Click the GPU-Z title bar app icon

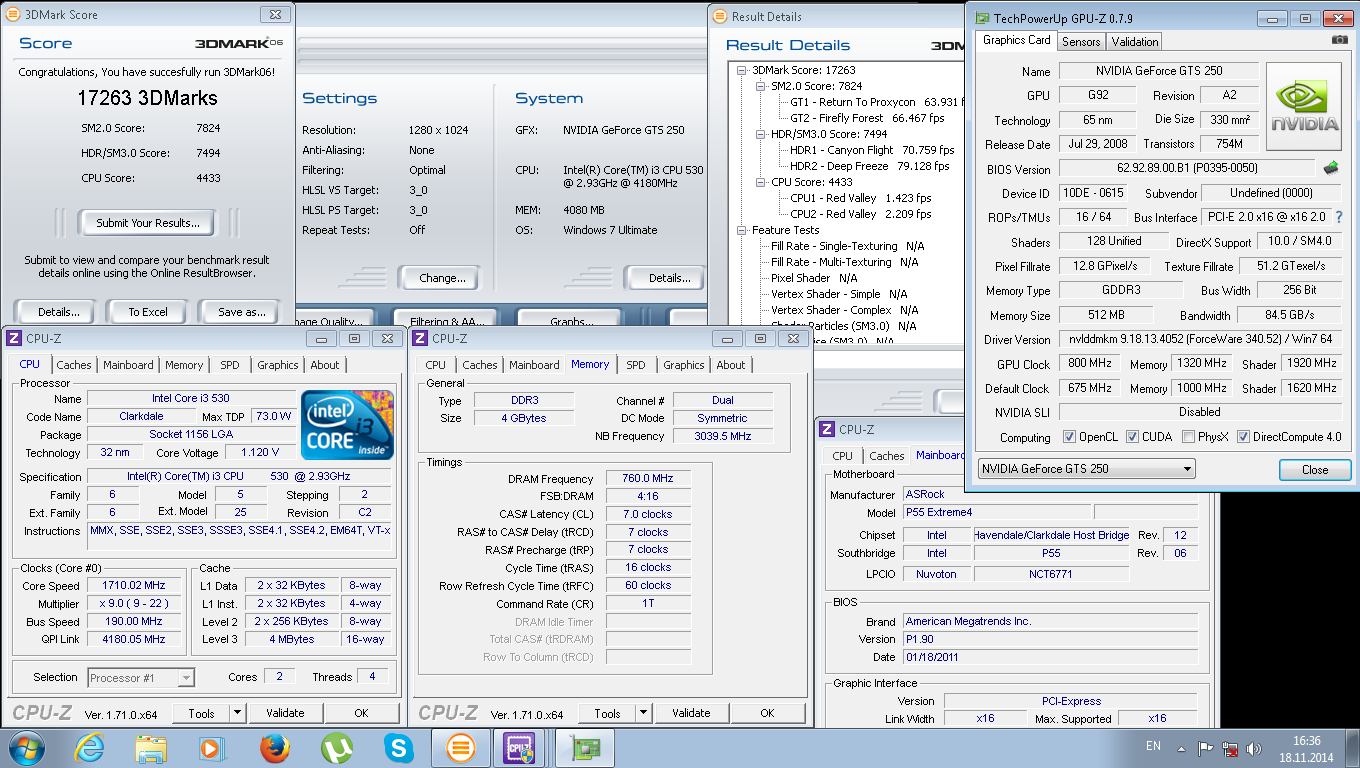[983, 18]
